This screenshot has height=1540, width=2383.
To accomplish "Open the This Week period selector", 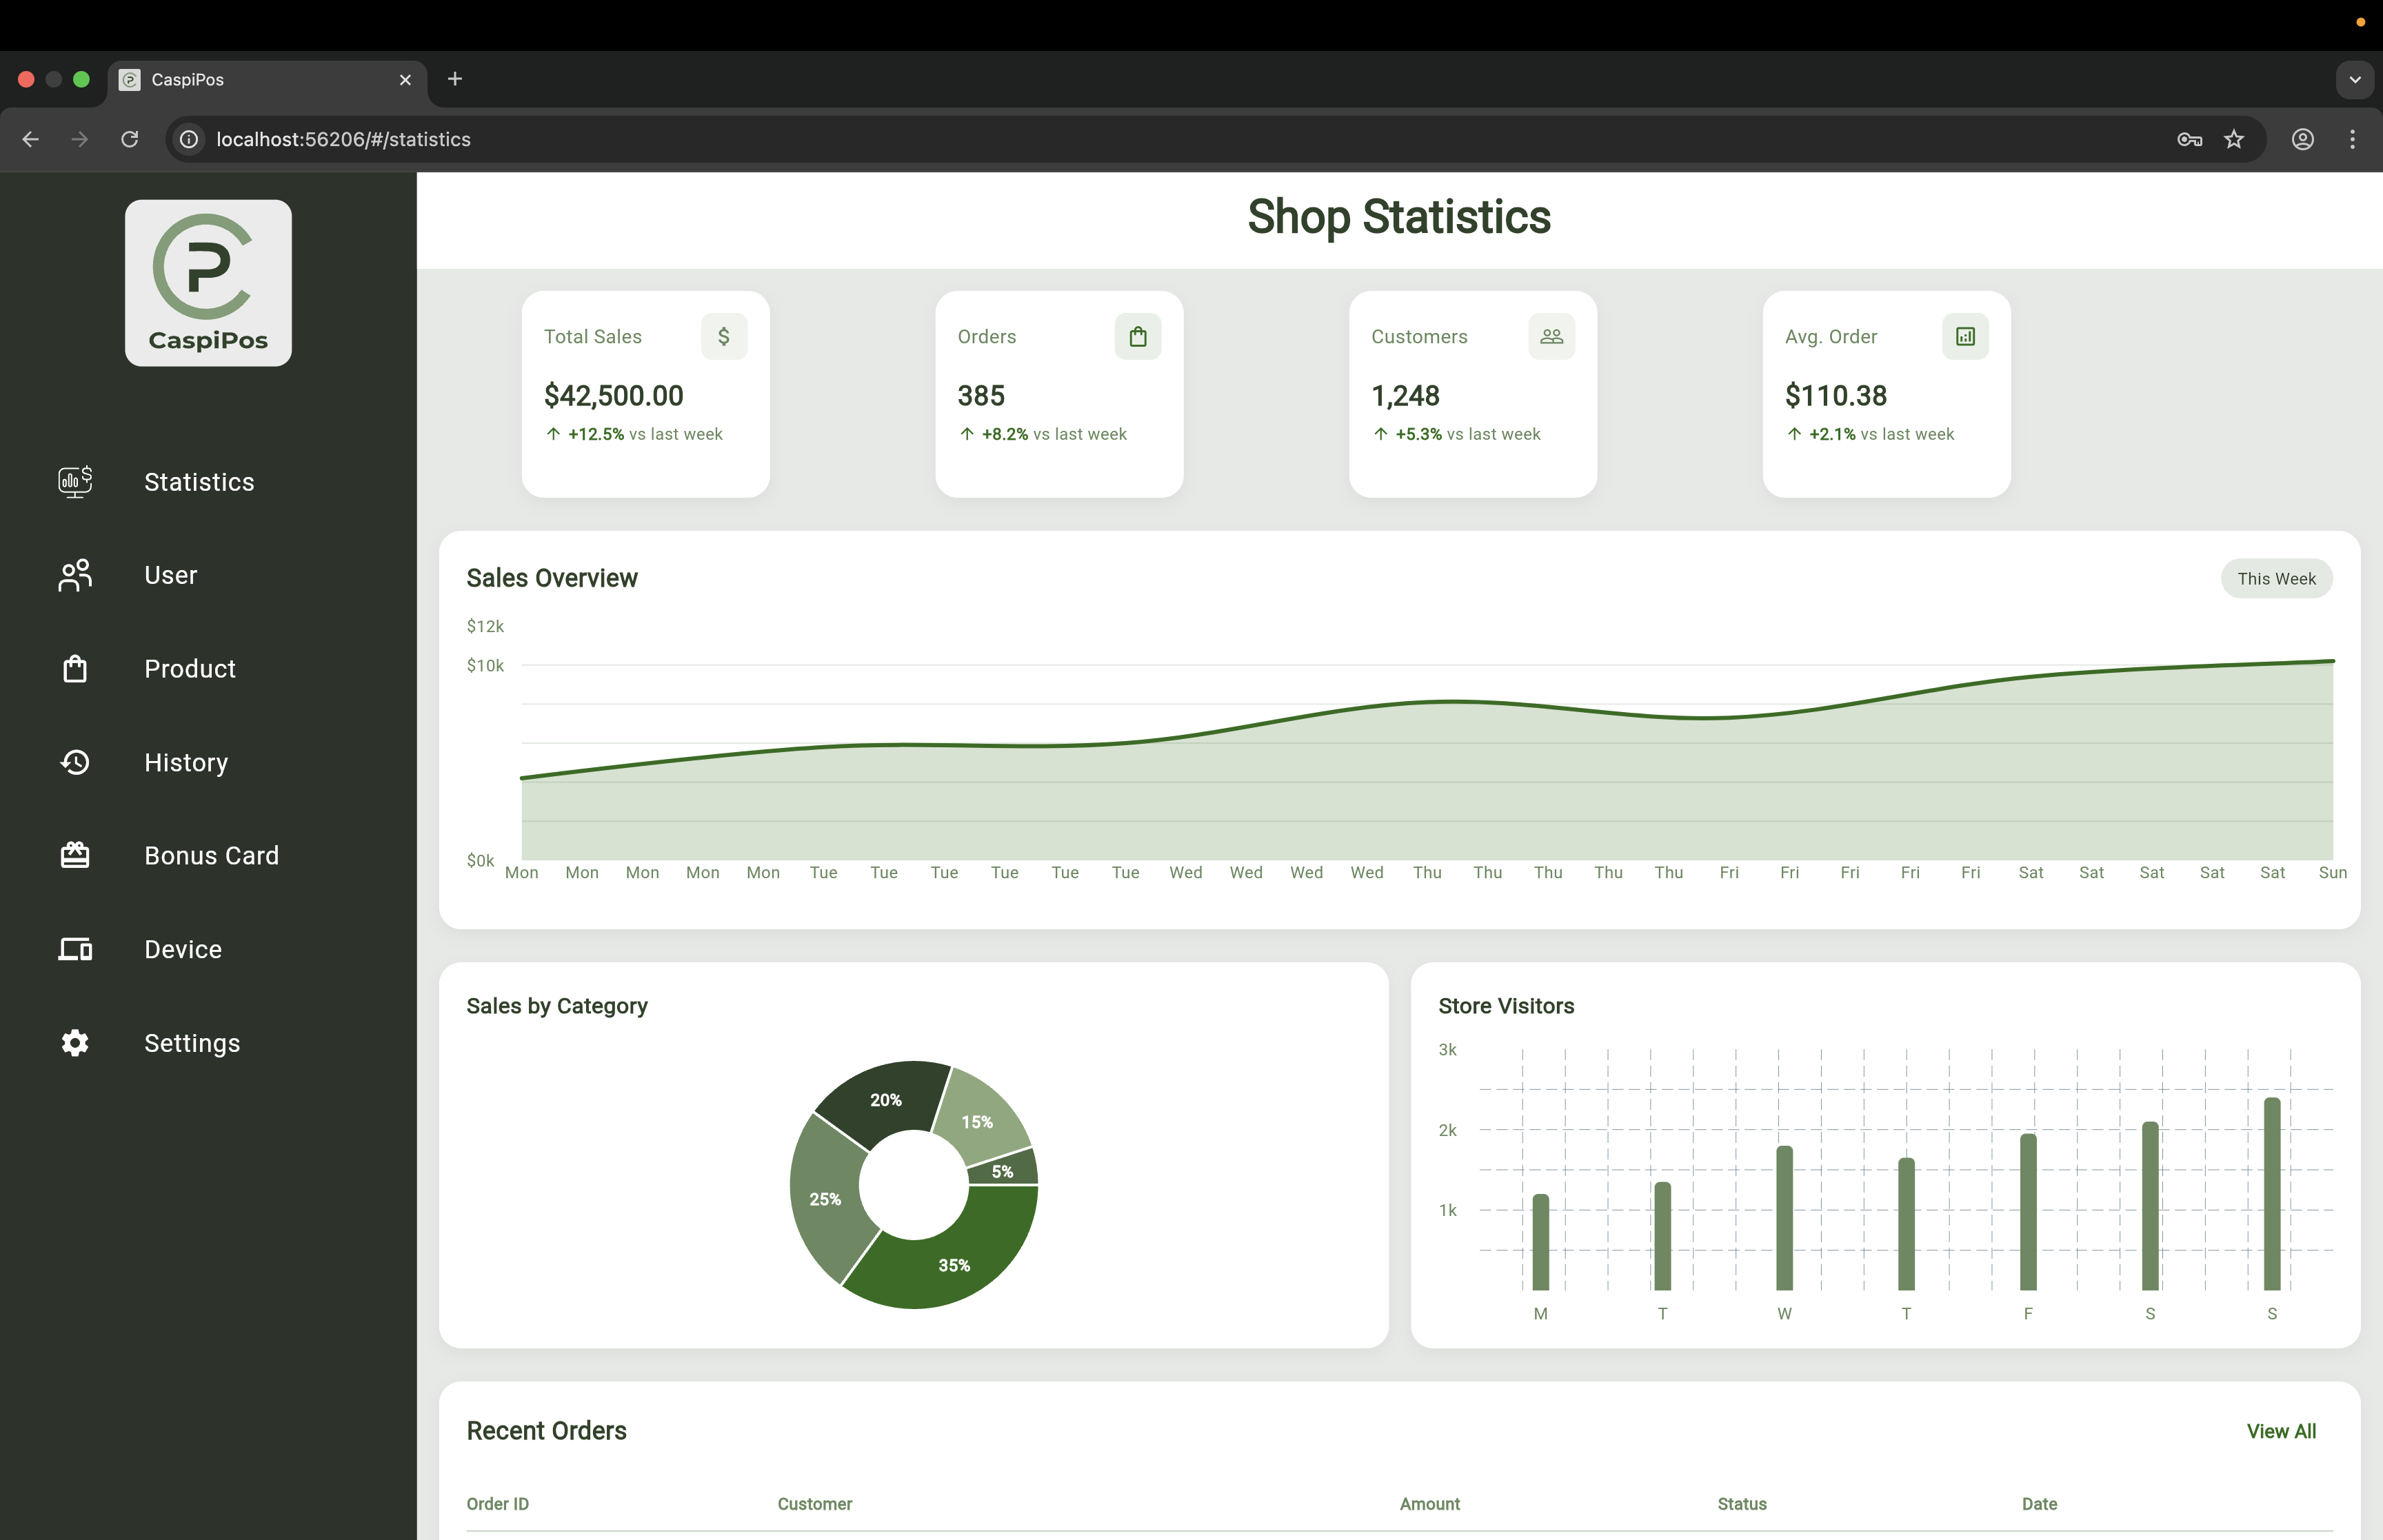I will coord(2276,579).
